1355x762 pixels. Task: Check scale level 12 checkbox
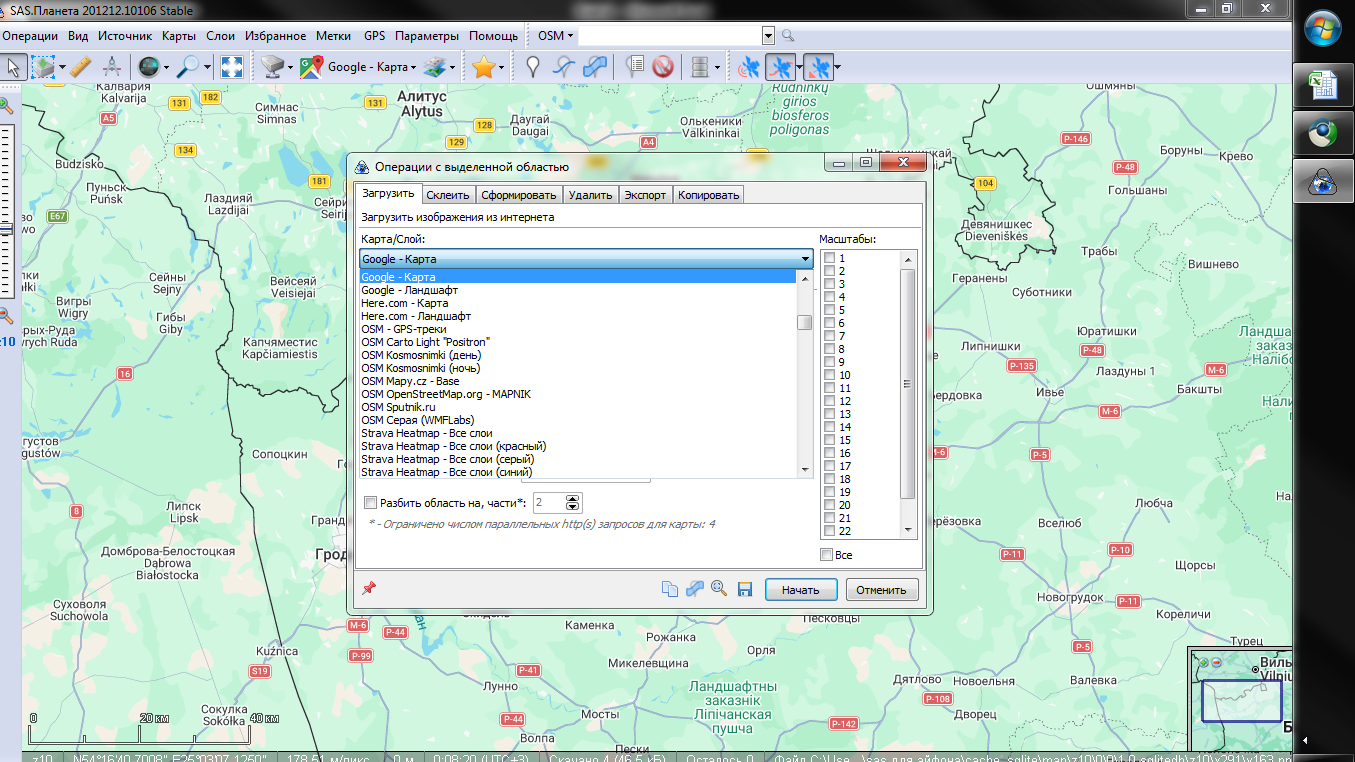[x=830, y=401]
